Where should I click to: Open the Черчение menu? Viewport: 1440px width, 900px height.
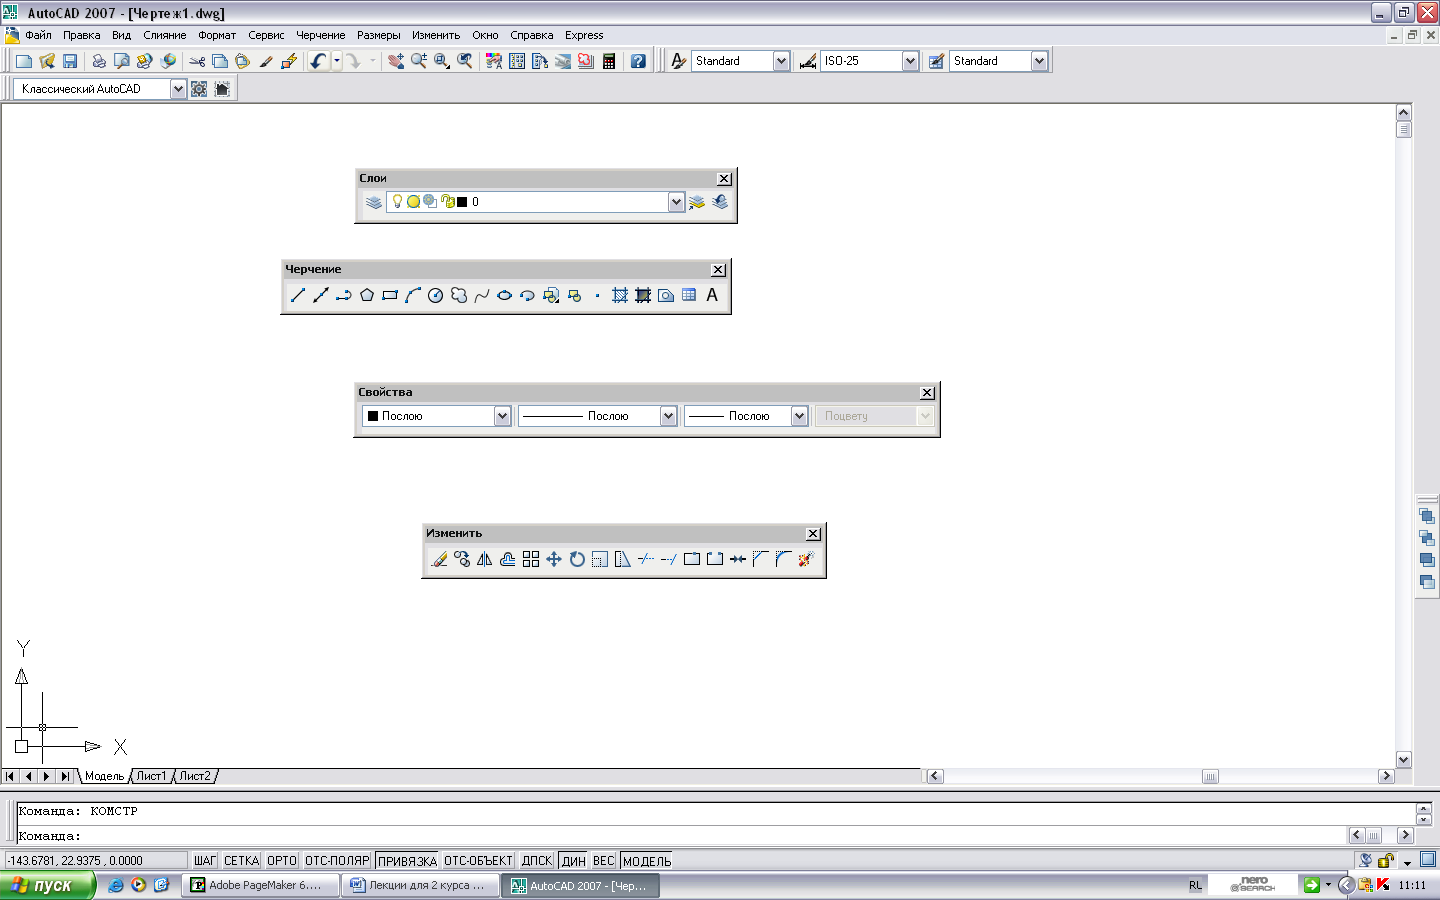(x=320, y=35)
